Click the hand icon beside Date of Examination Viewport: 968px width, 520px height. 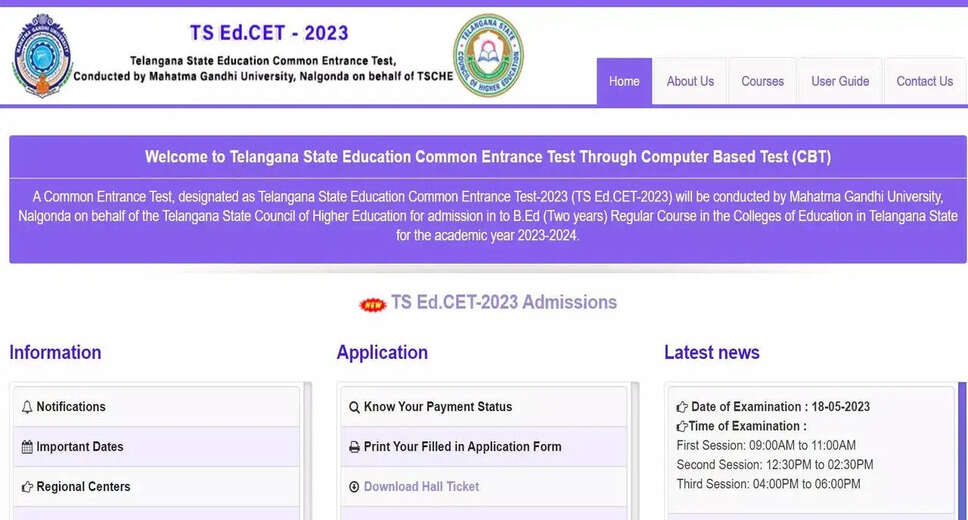tap(682, 407)
